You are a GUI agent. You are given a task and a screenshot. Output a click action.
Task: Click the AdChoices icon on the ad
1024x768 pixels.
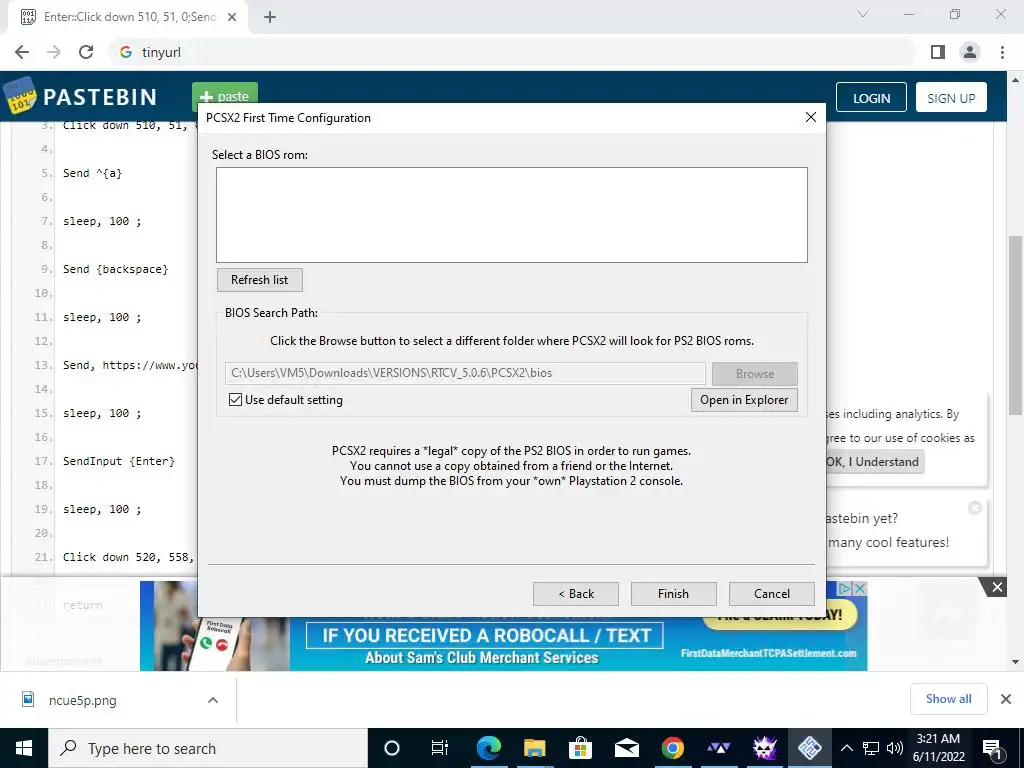[844, 588]
